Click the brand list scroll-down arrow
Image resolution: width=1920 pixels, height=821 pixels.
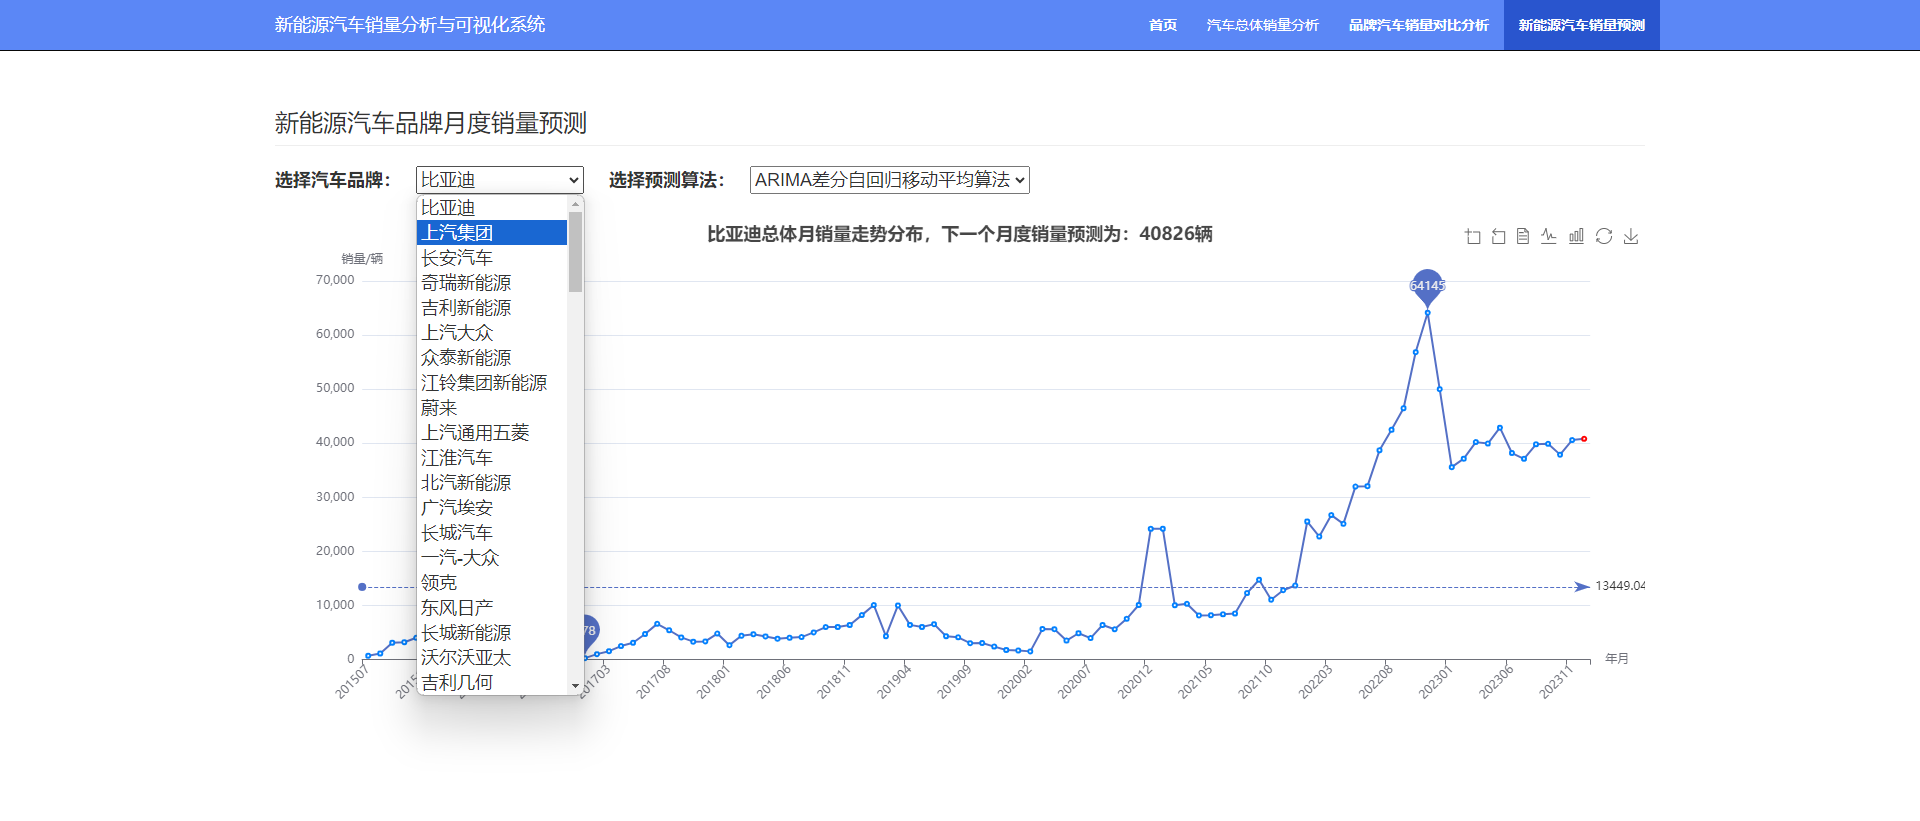click(575, 686)
